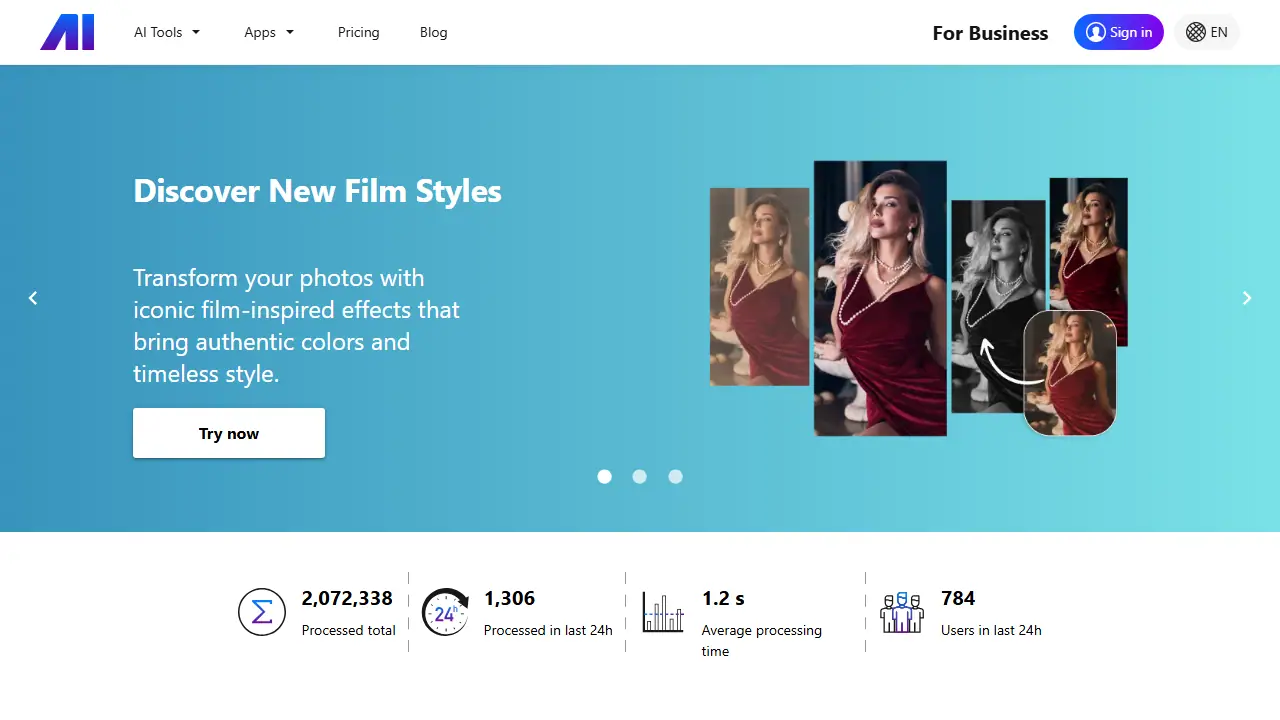1280x720 pixels.
Task: Click the bar chart processing time icon
Action: pyautogui.click(x=663, y=612)
